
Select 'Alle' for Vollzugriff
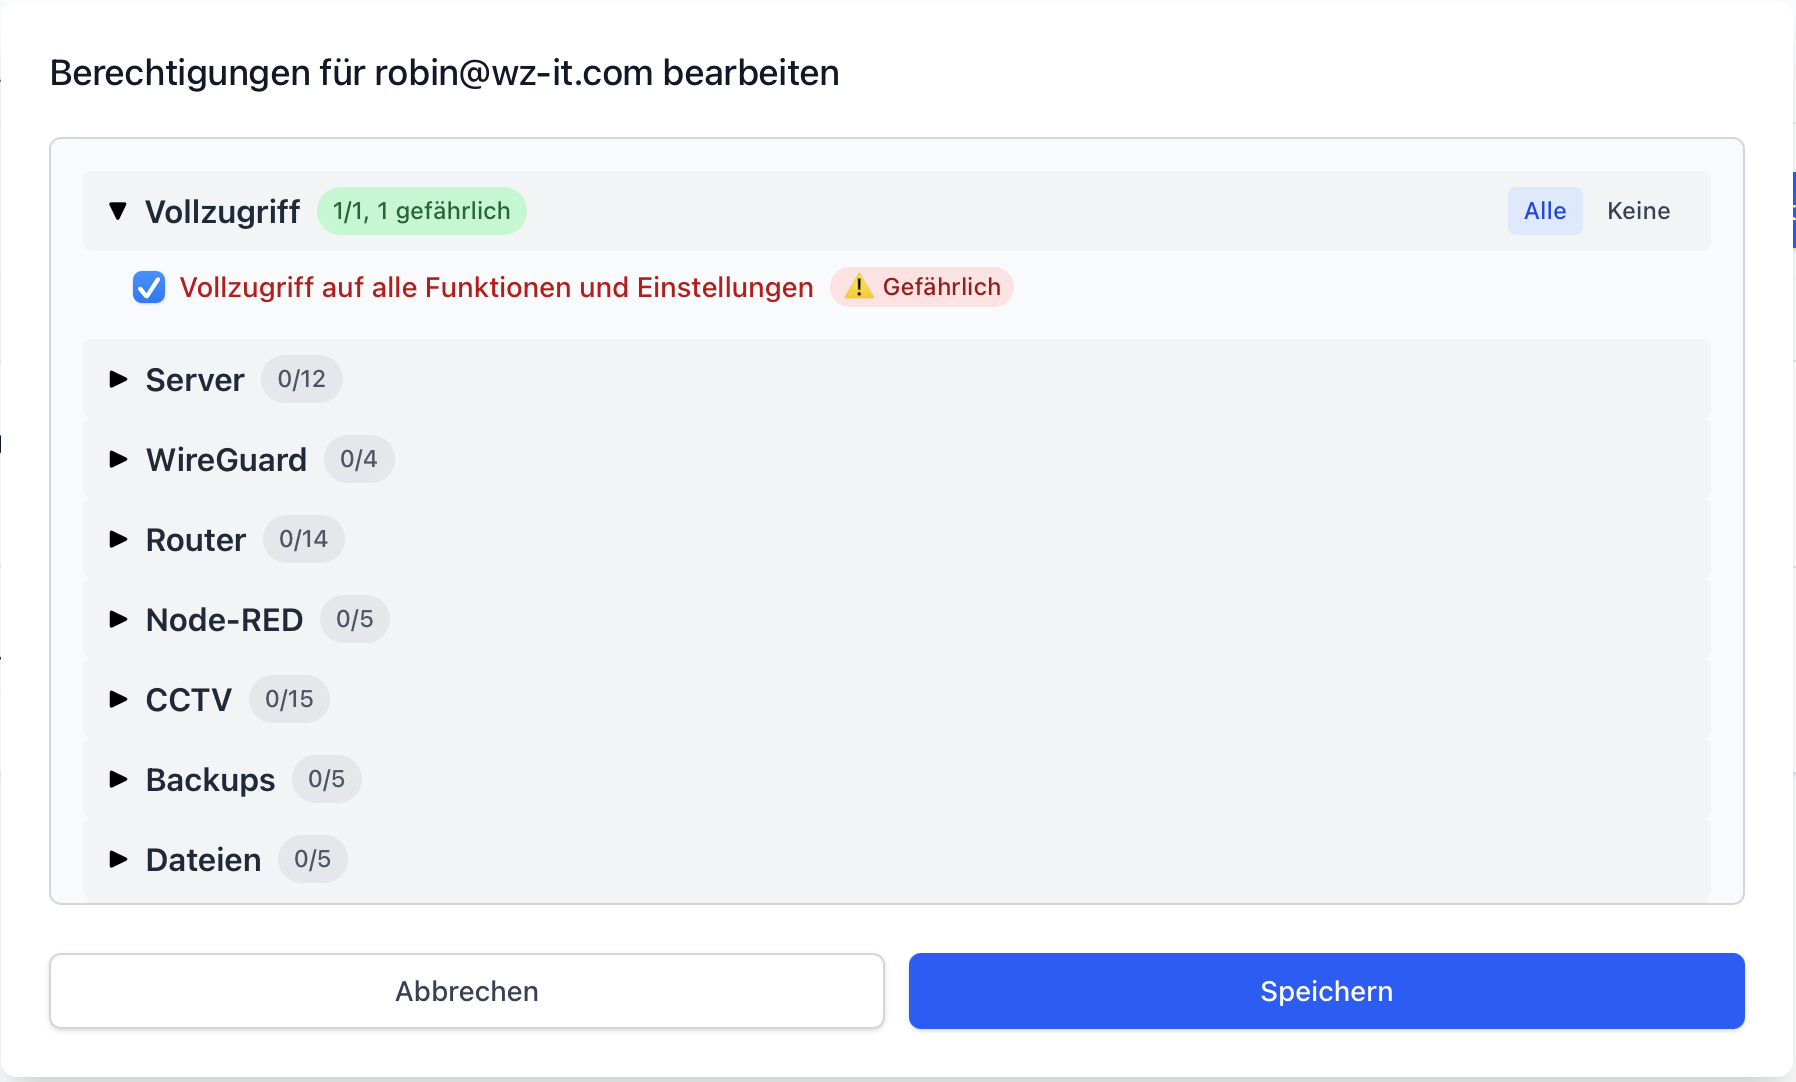[x=1544, y=211]
